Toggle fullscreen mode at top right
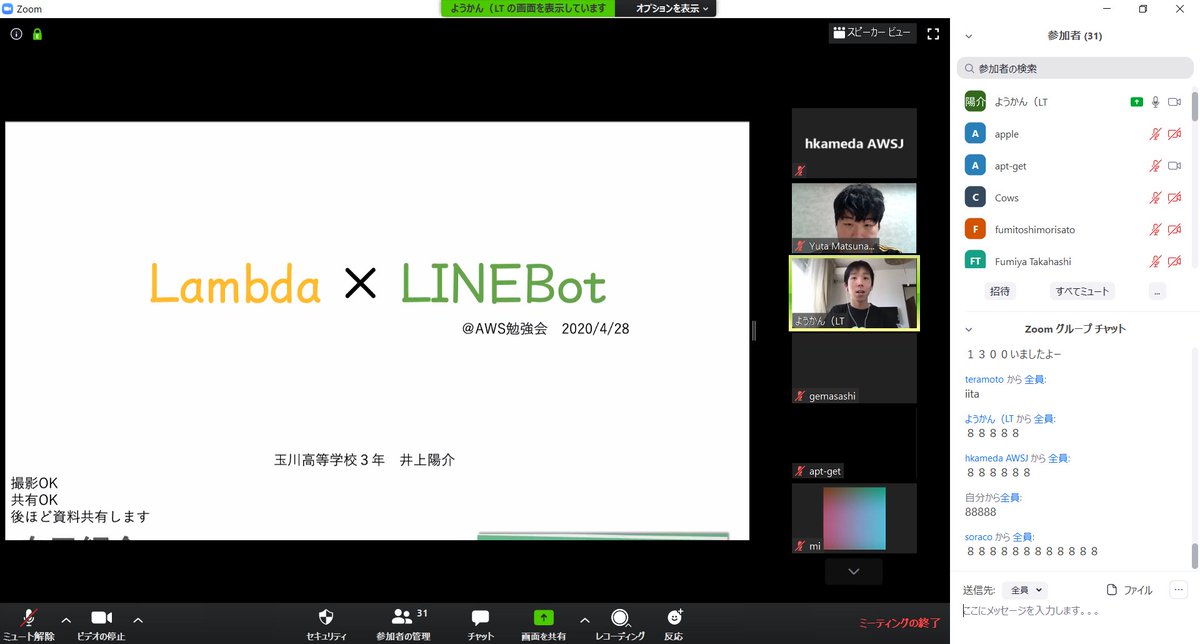This screenshot has width=1200, height=644. click(x=933, y=33)
